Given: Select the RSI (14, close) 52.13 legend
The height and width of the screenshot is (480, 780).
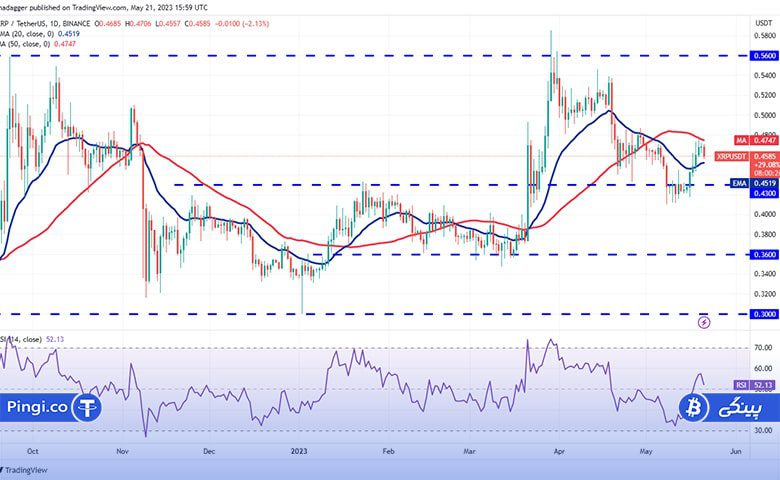Looking at the screenshot, I should (x=32, y=339).
